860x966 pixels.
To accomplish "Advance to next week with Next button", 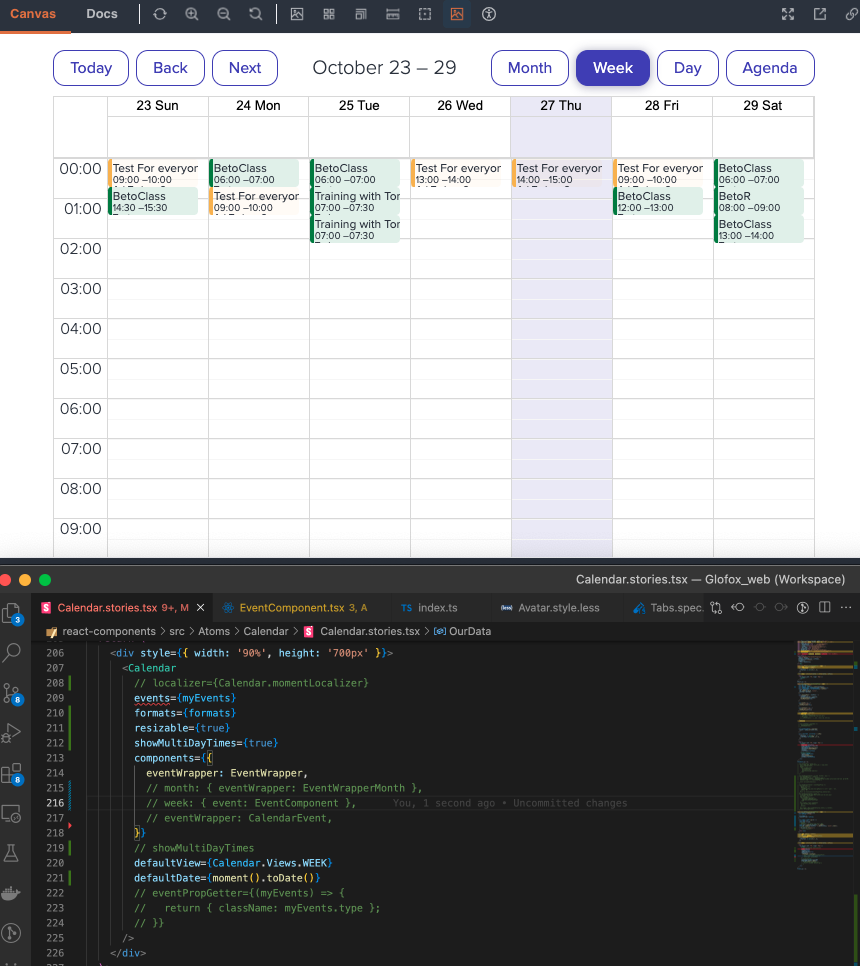I will [244, 68].
